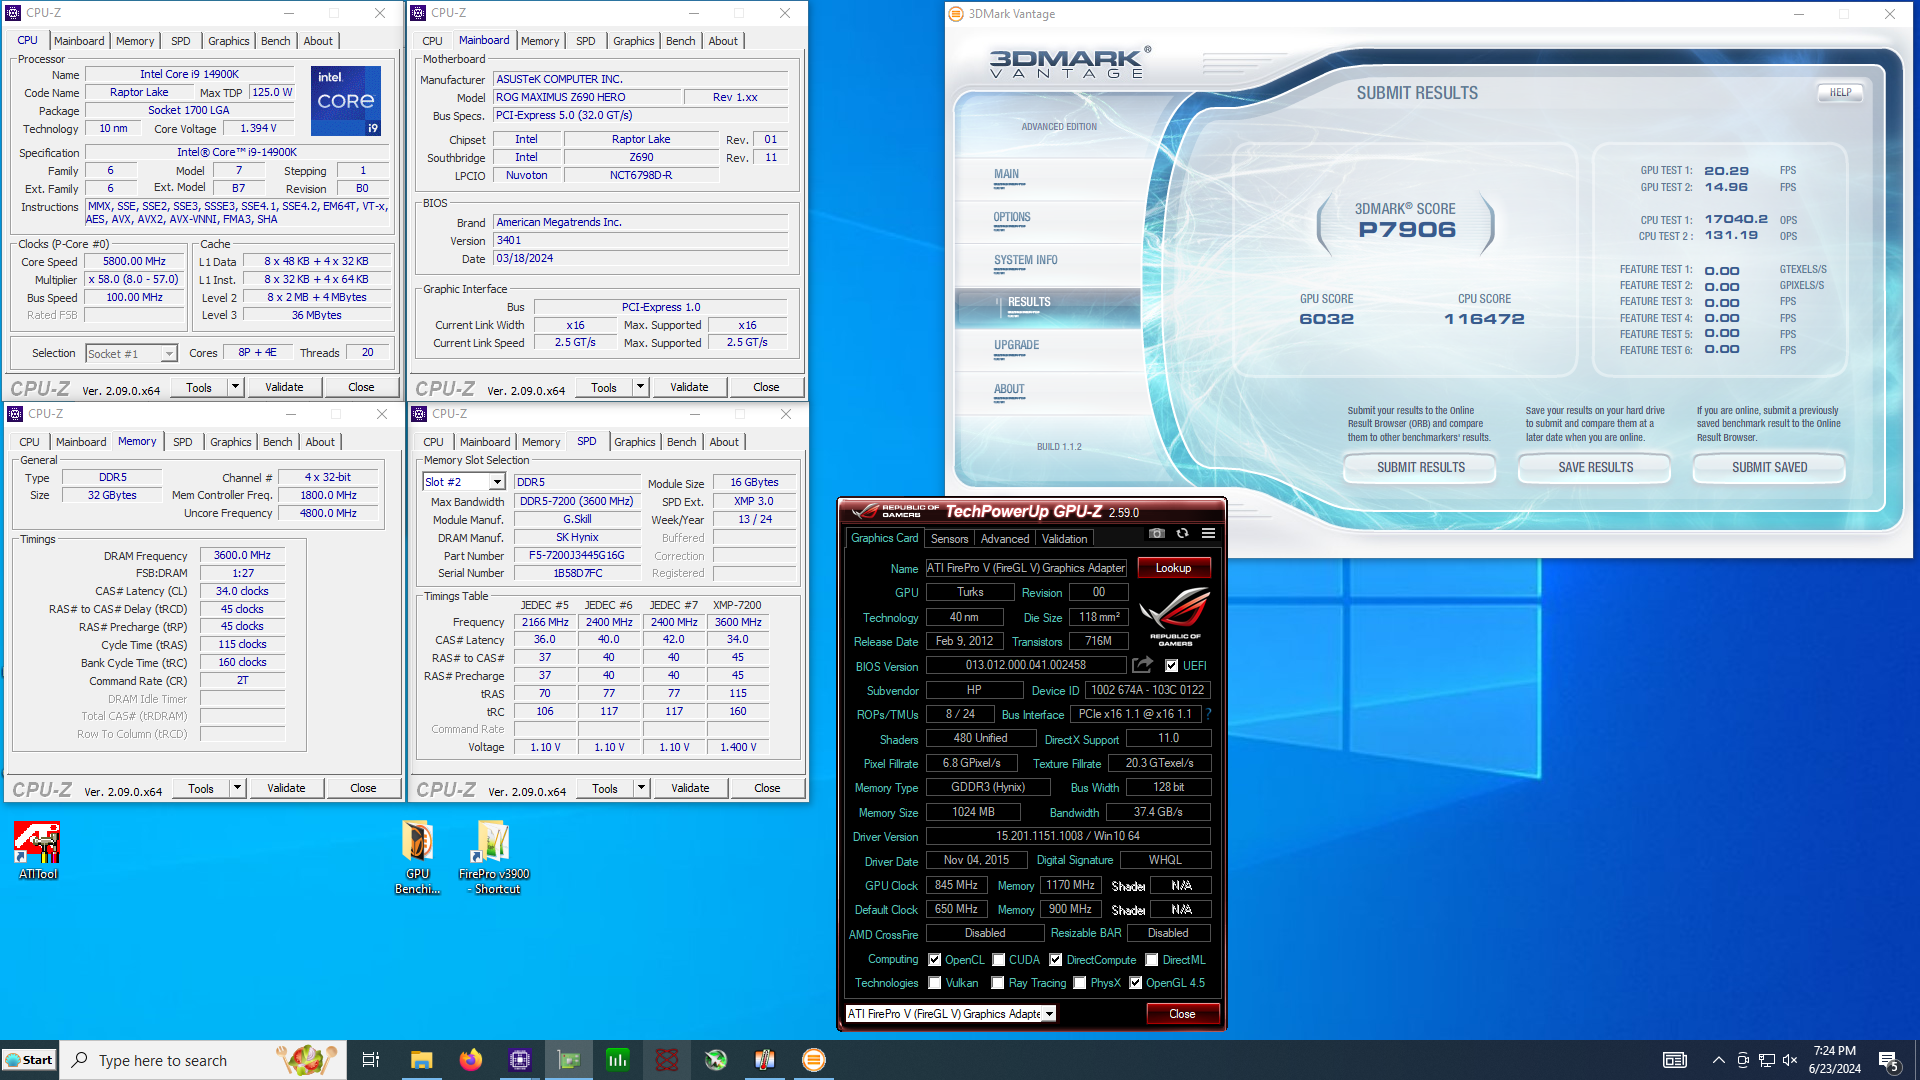Click the red circular taskbar icon
This screenshot has width=1920, height=1080.
click(x=667, y=1060)
